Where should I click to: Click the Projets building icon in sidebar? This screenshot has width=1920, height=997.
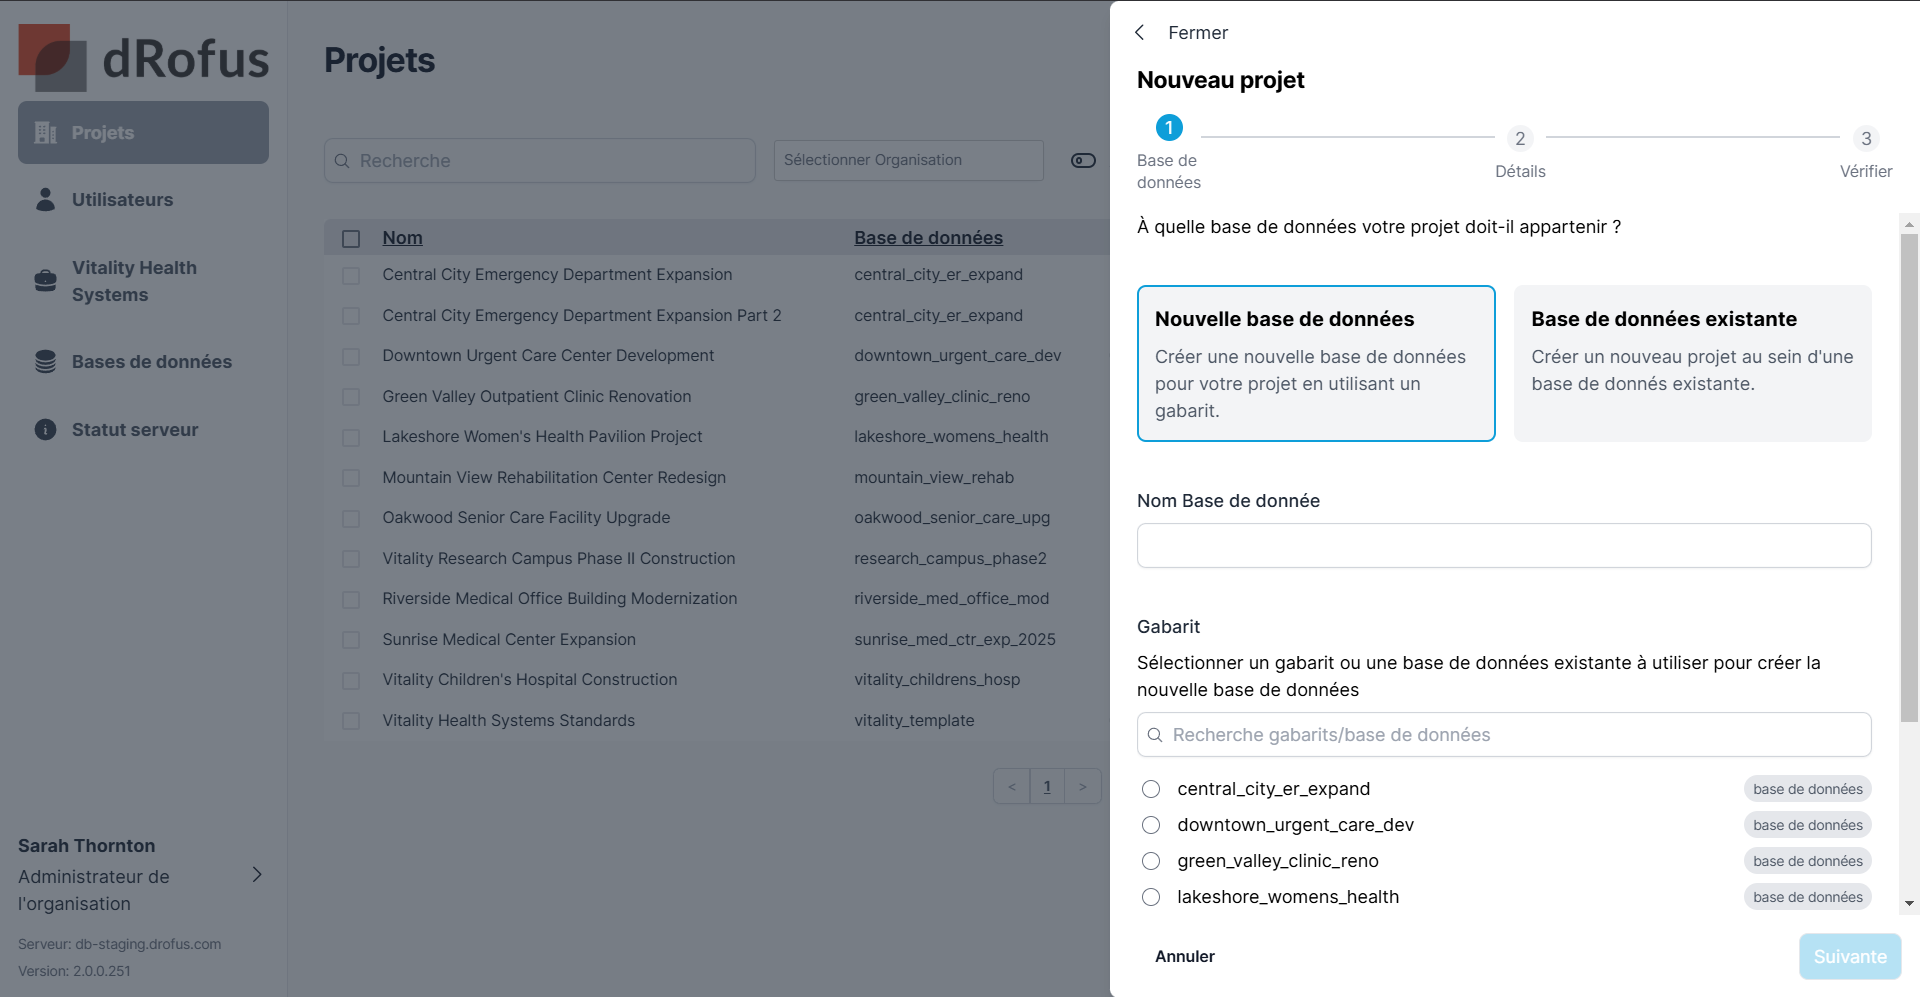pyautogui.click(x=46, y=133)
